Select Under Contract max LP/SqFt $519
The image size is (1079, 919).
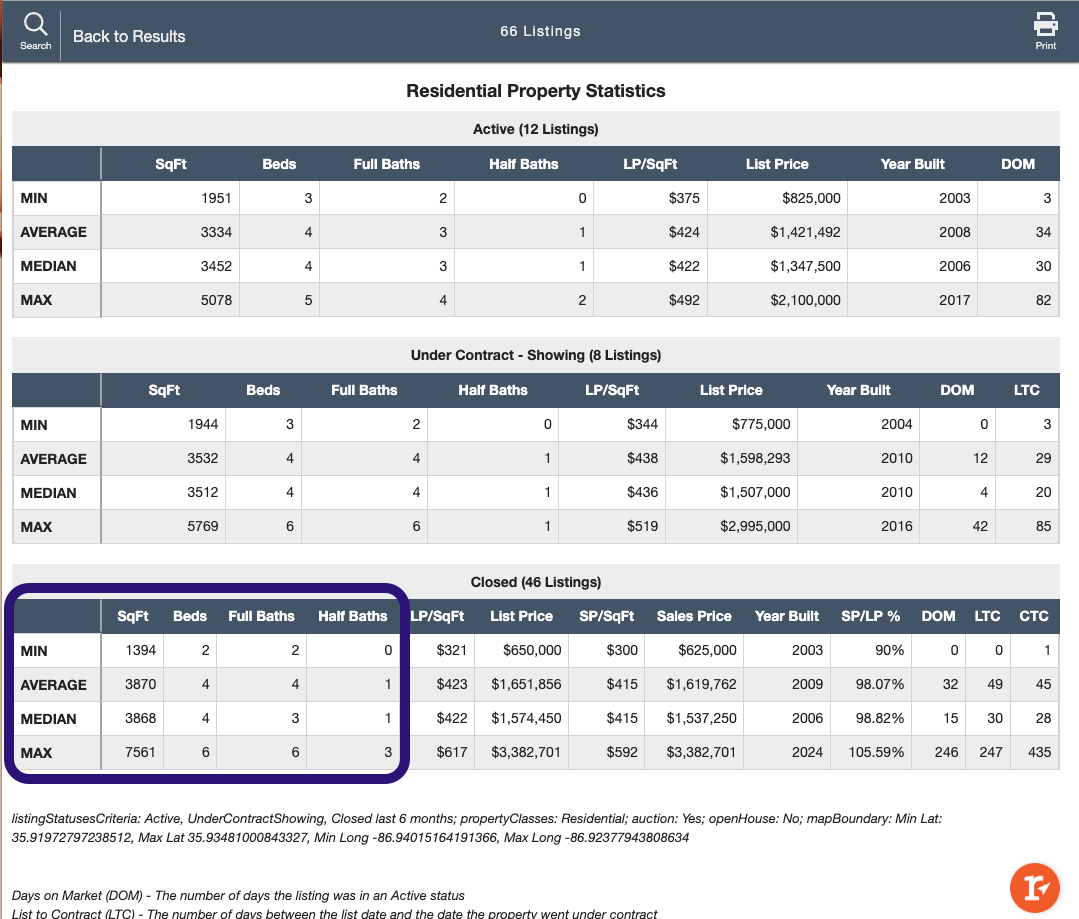642,526
